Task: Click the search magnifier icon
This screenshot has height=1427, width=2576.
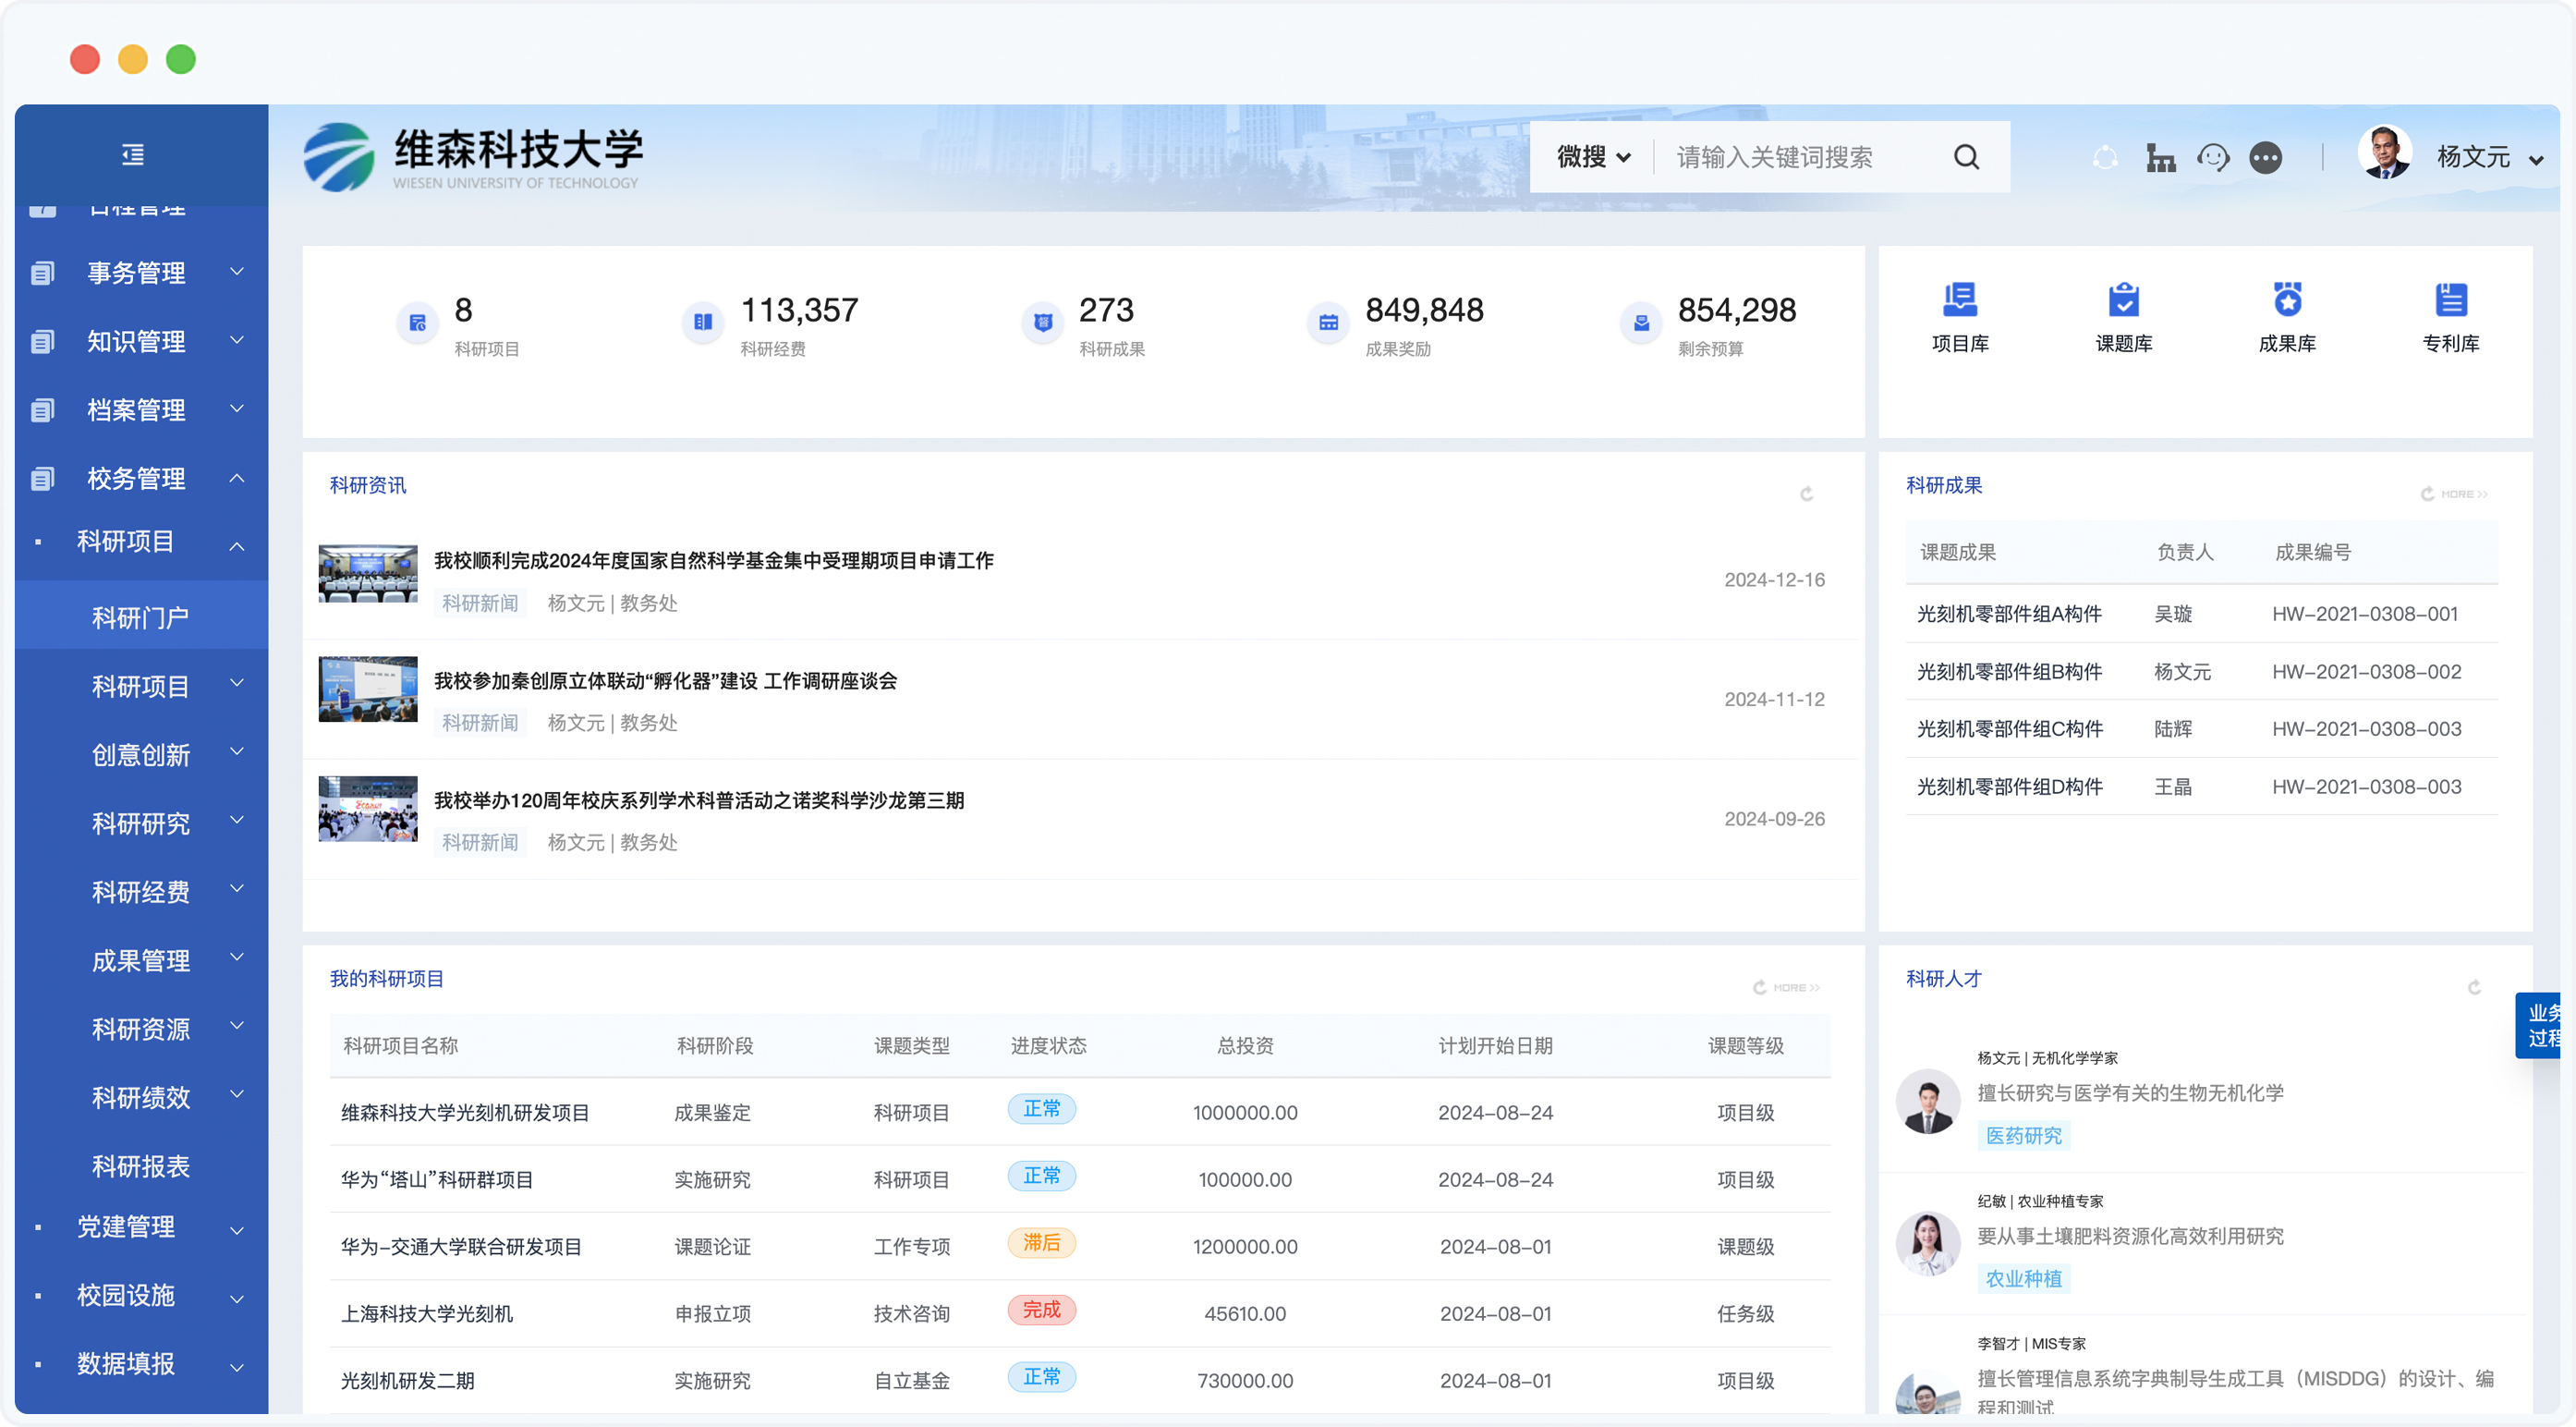Action: pyautogui.click(x=1966, y=157)
